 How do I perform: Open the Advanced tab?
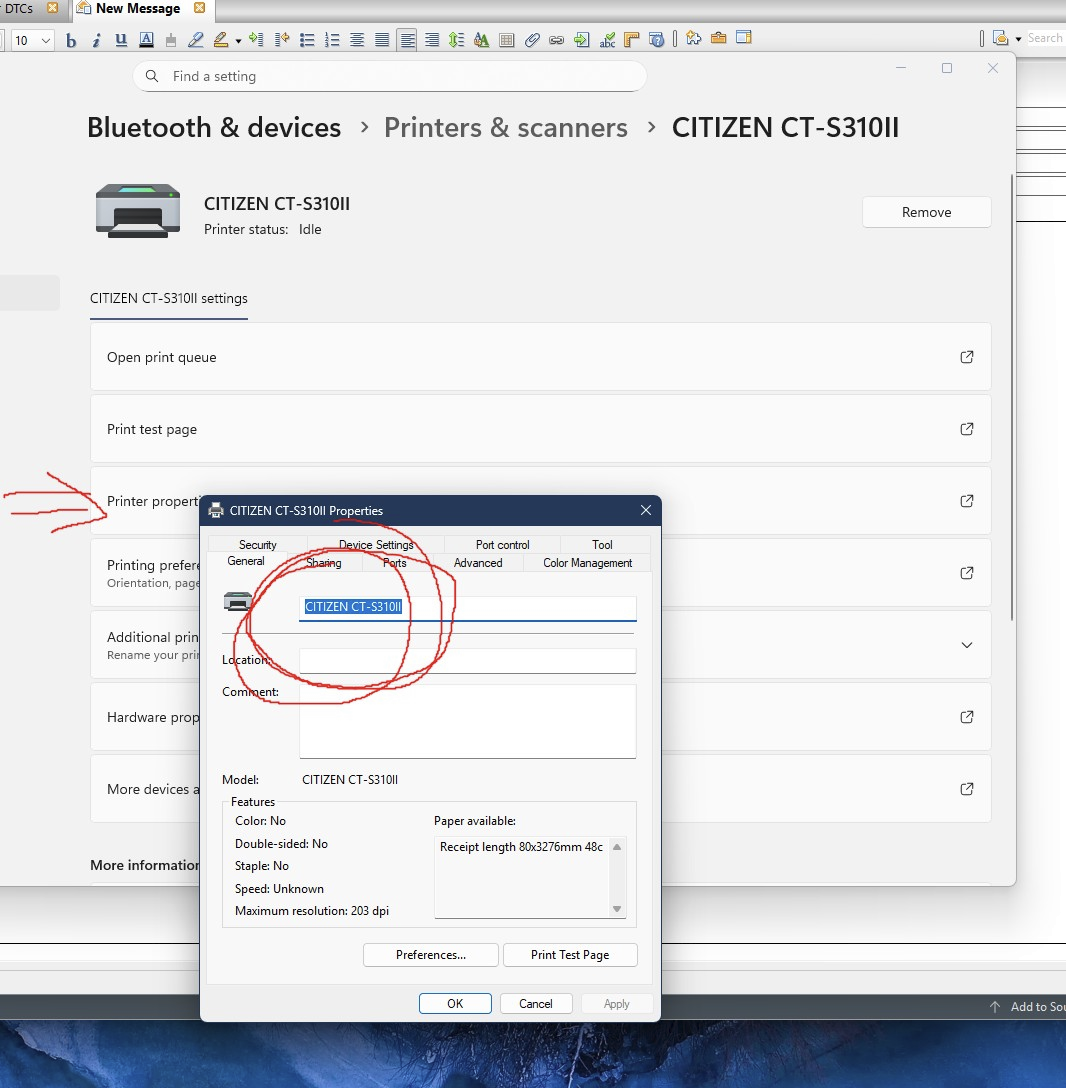pyautogui.click(x=478, y=563)
